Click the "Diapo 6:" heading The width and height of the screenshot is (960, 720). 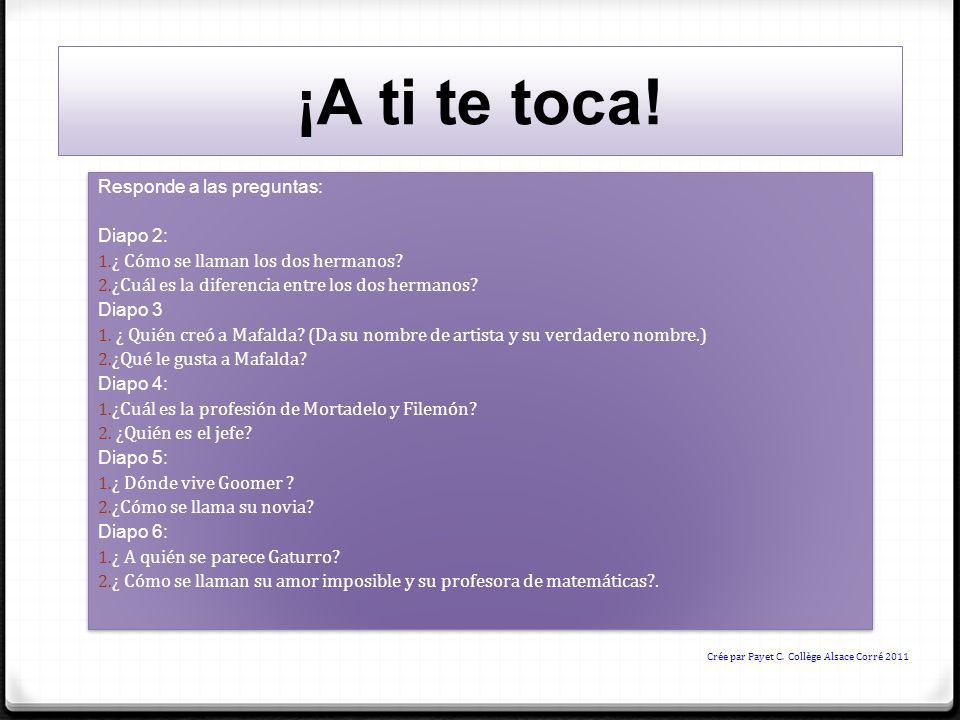point(133,531)
